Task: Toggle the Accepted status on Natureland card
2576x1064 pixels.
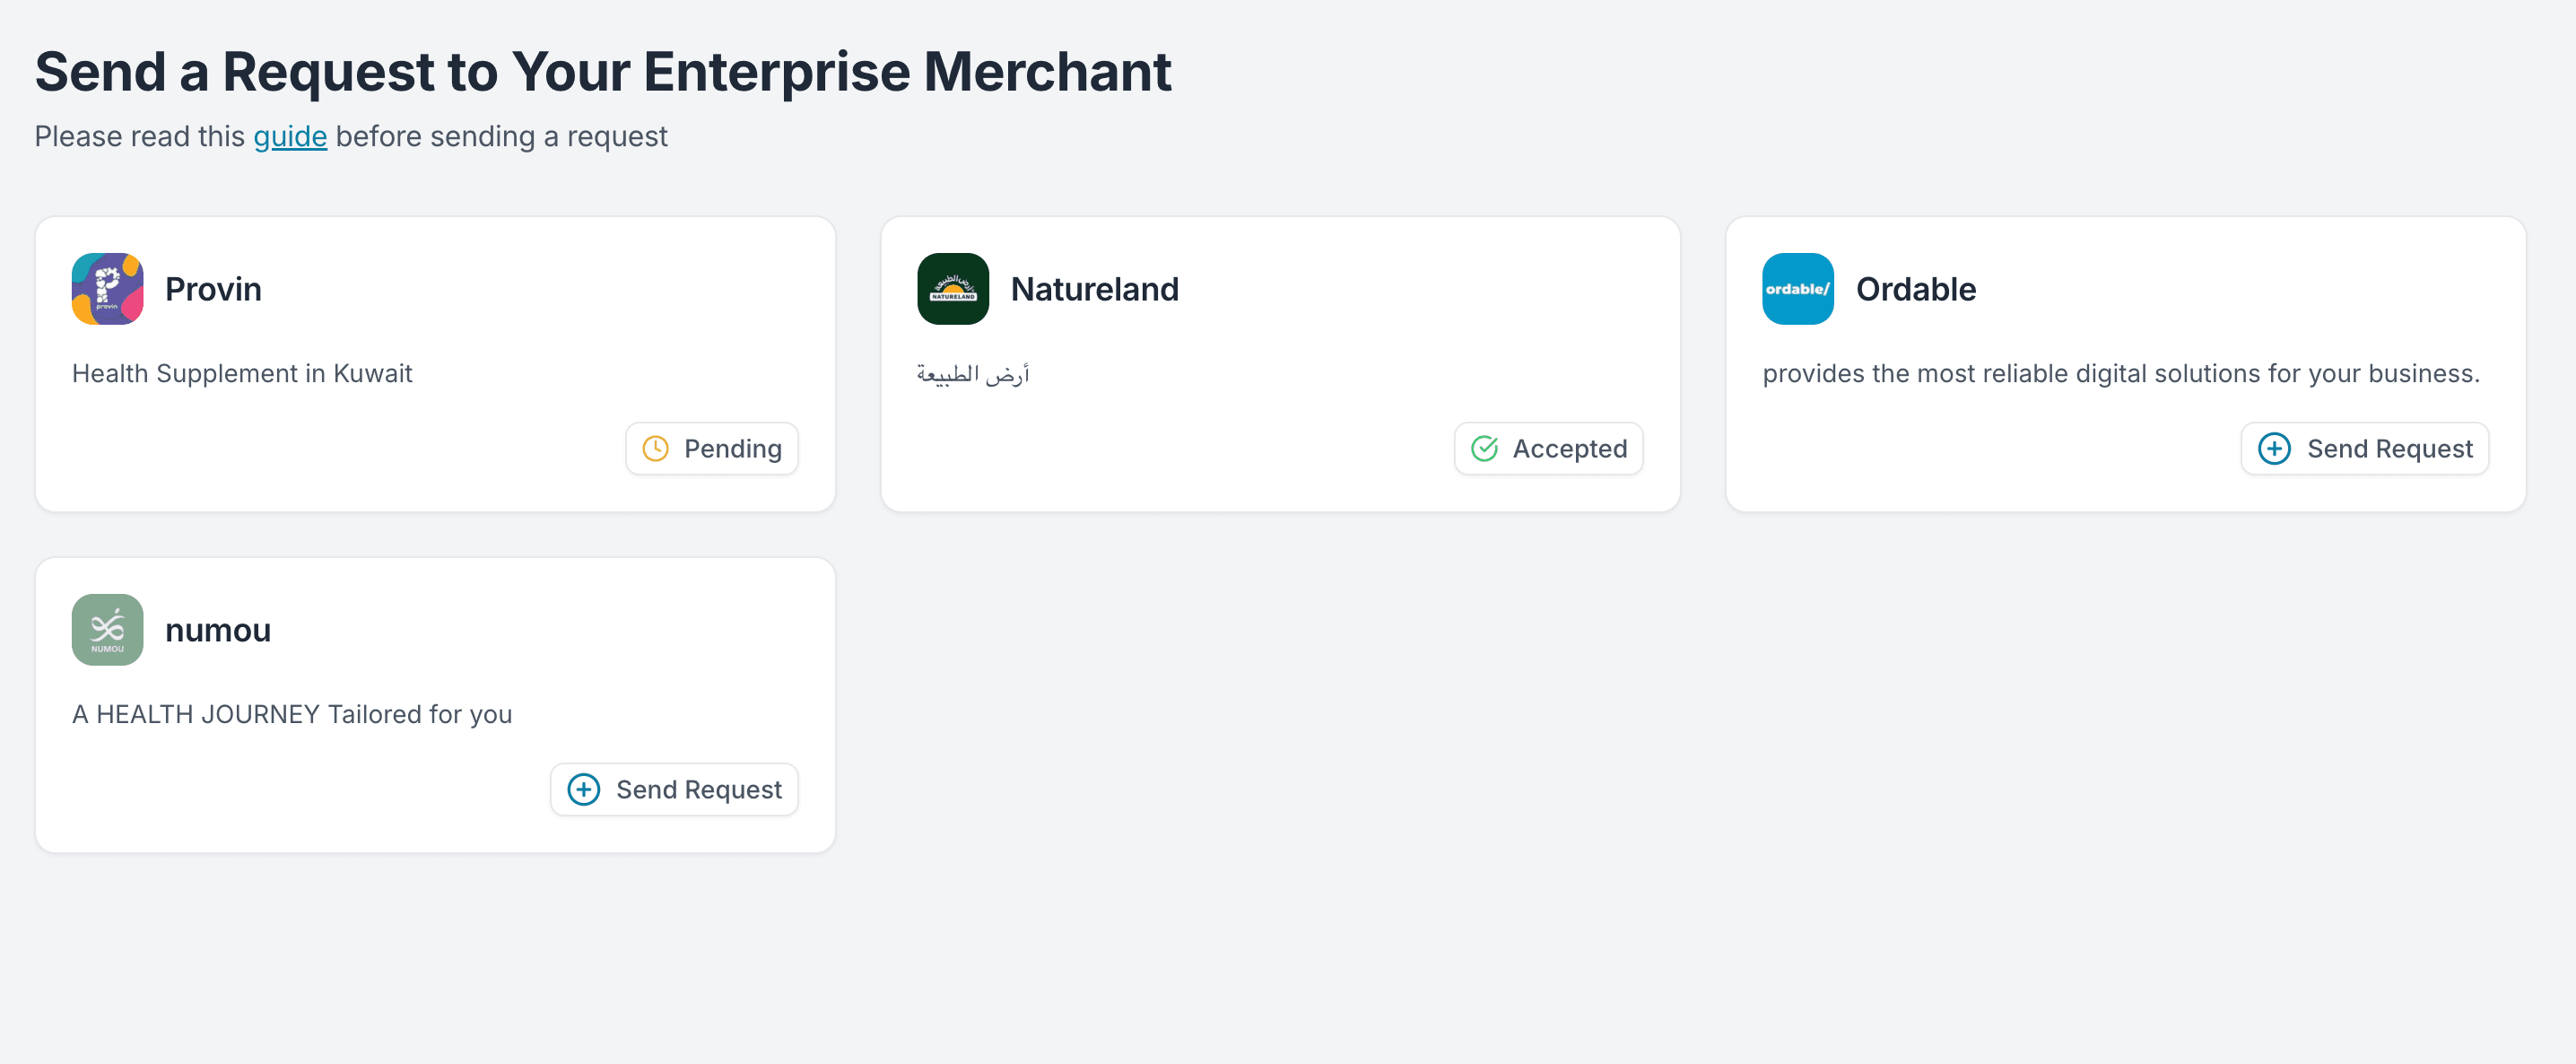Action: (x=1548, y=449)
